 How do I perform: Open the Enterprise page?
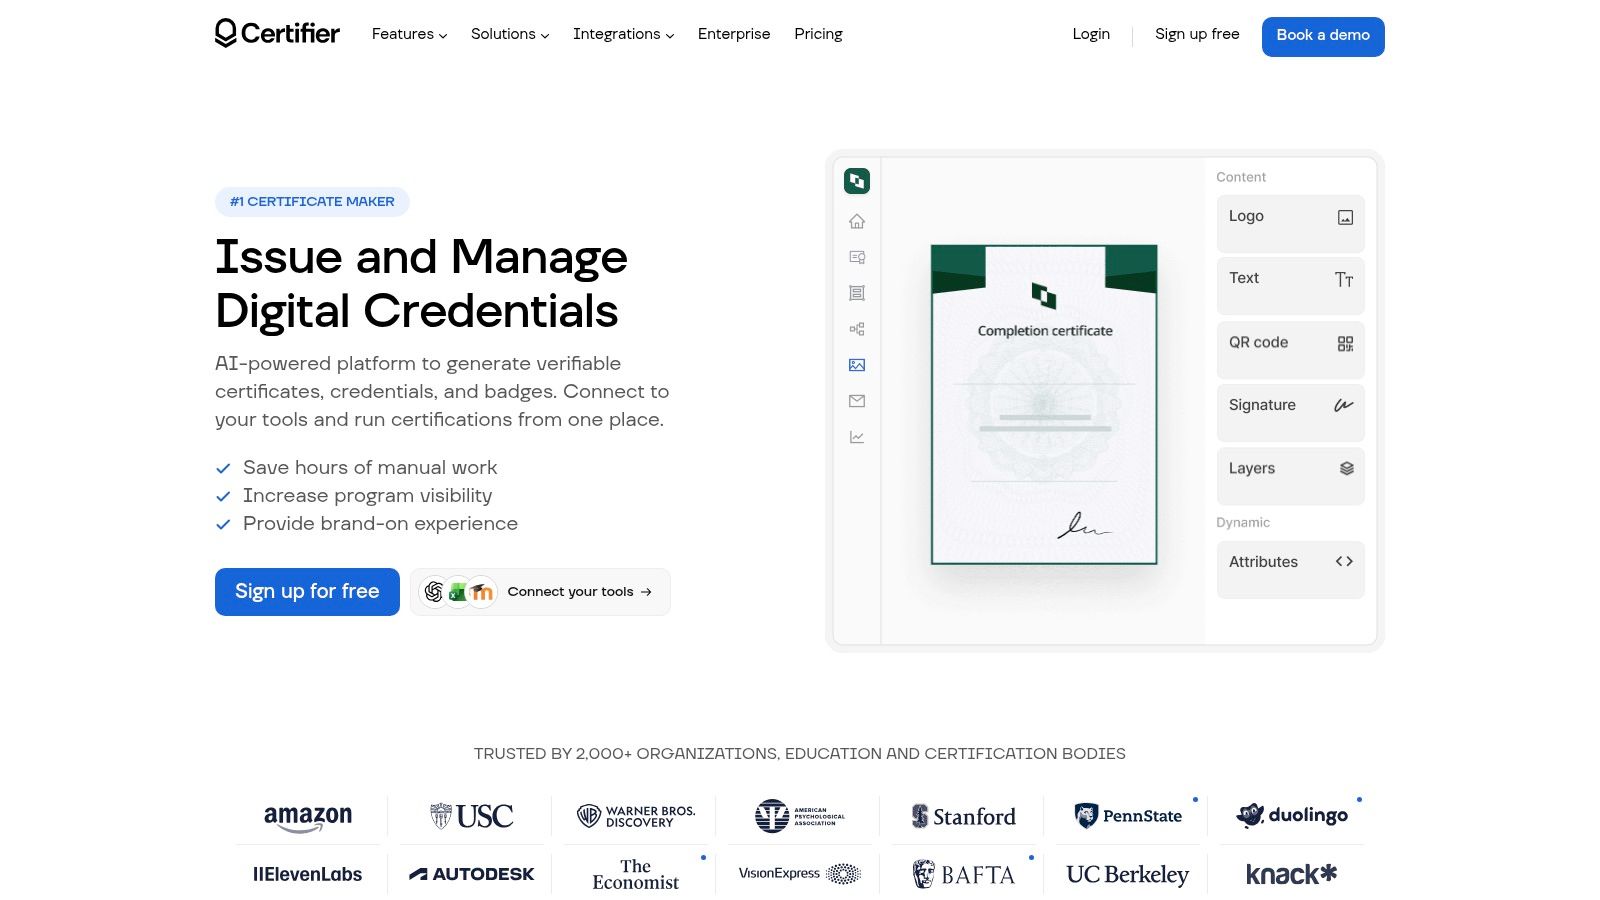coord(734,34)
